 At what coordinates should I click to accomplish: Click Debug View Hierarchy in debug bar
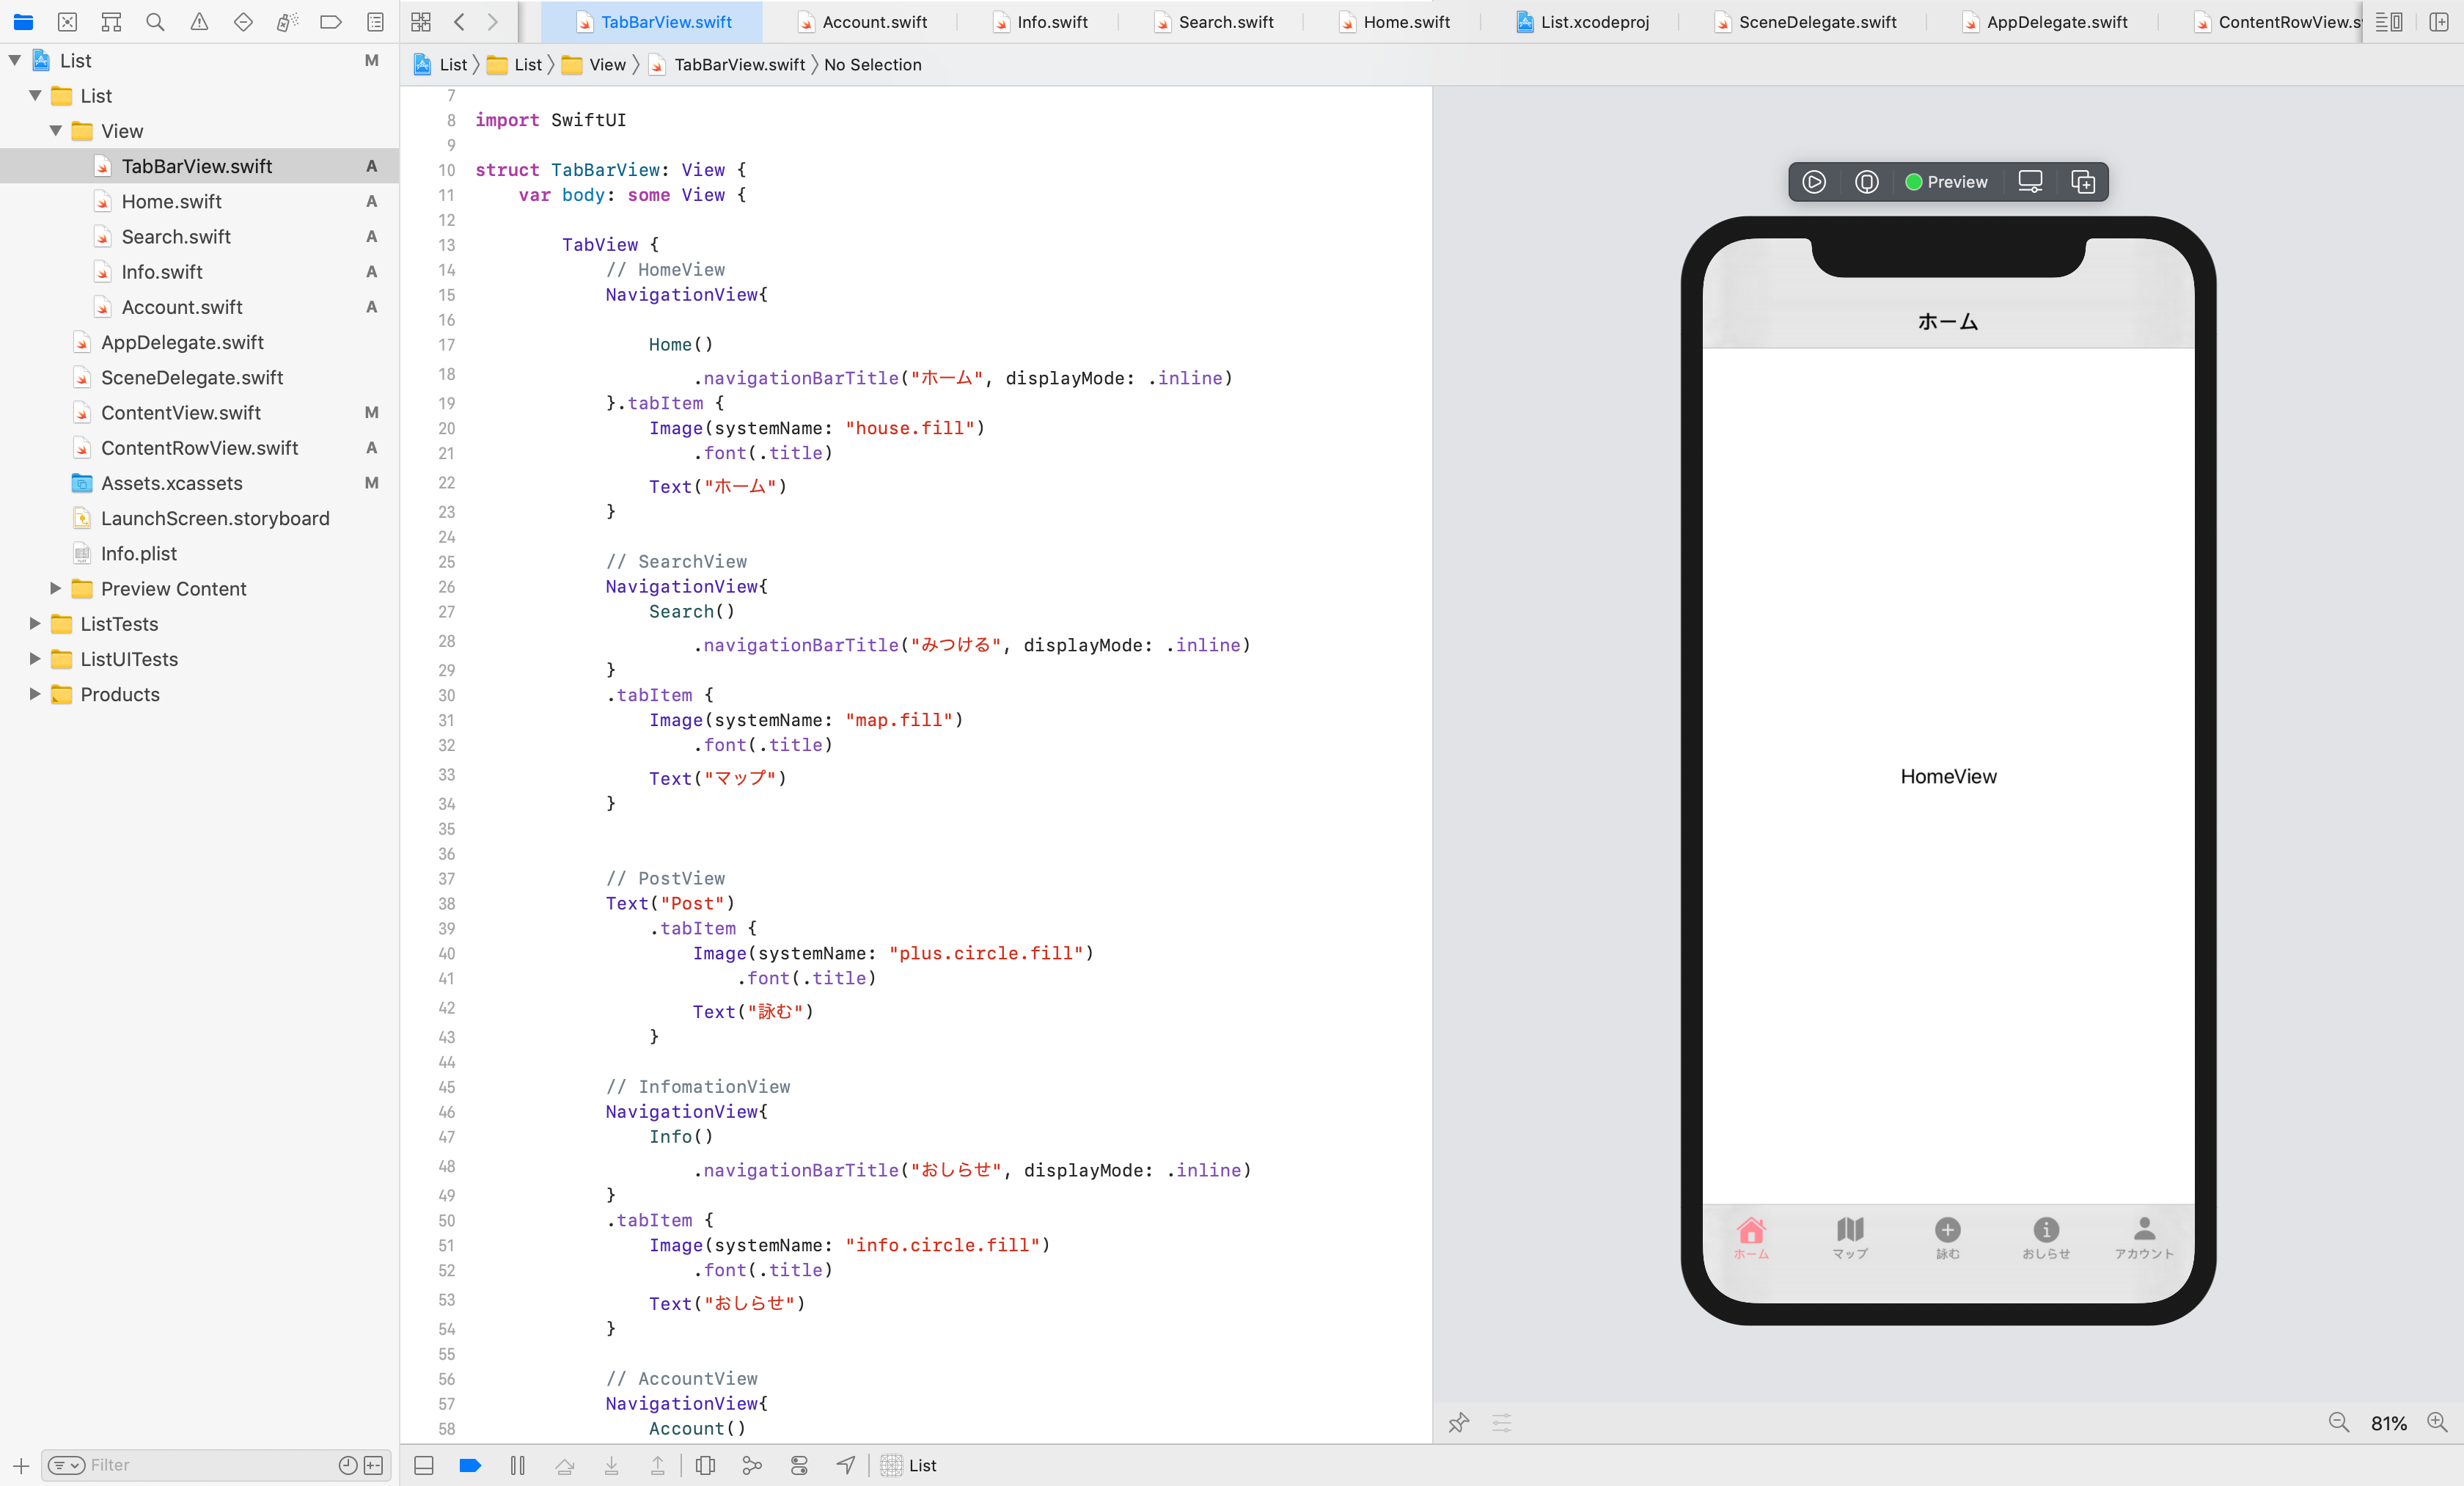(x=705, y=1466)
